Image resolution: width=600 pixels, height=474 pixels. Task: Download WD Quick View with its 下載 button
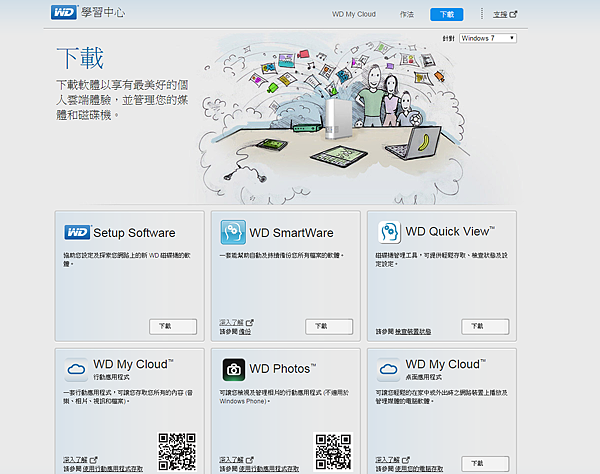tap(485, 326)
